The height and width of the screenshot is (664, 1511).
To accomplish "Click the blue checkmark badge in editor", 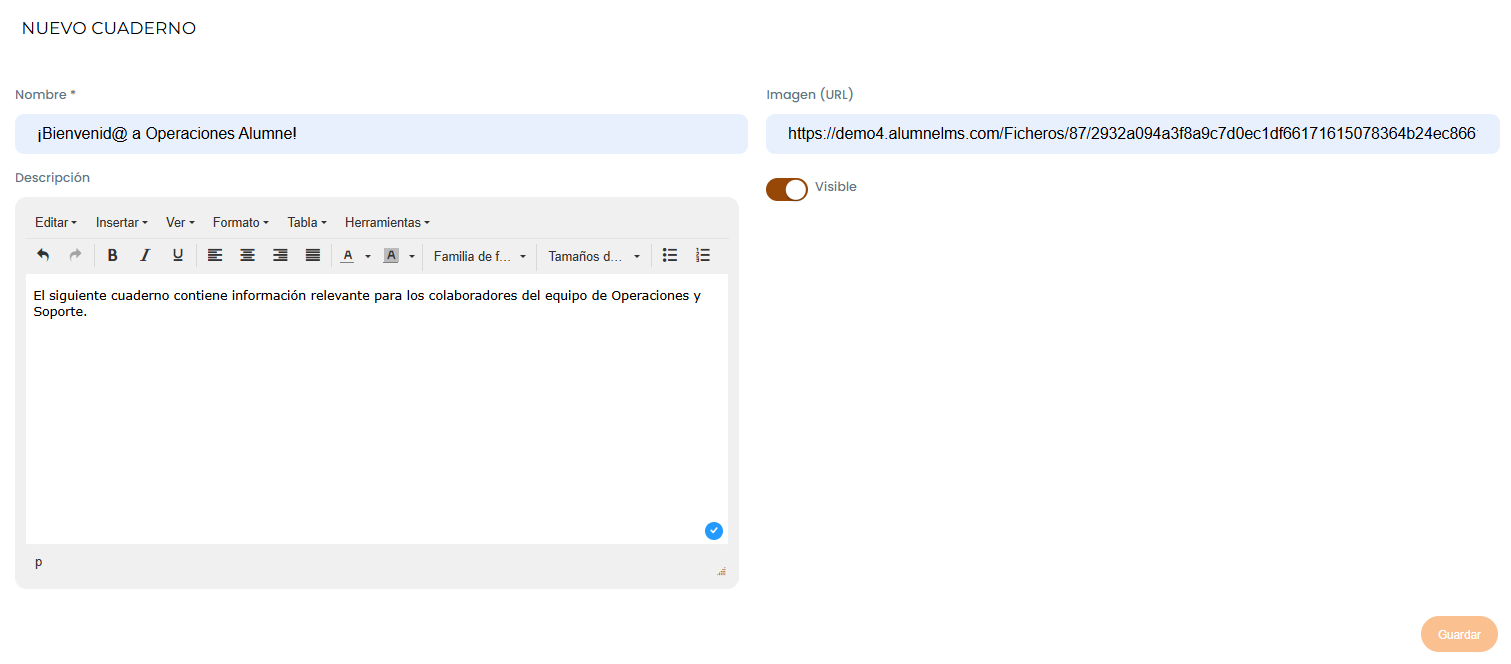I will coord(714,531).
